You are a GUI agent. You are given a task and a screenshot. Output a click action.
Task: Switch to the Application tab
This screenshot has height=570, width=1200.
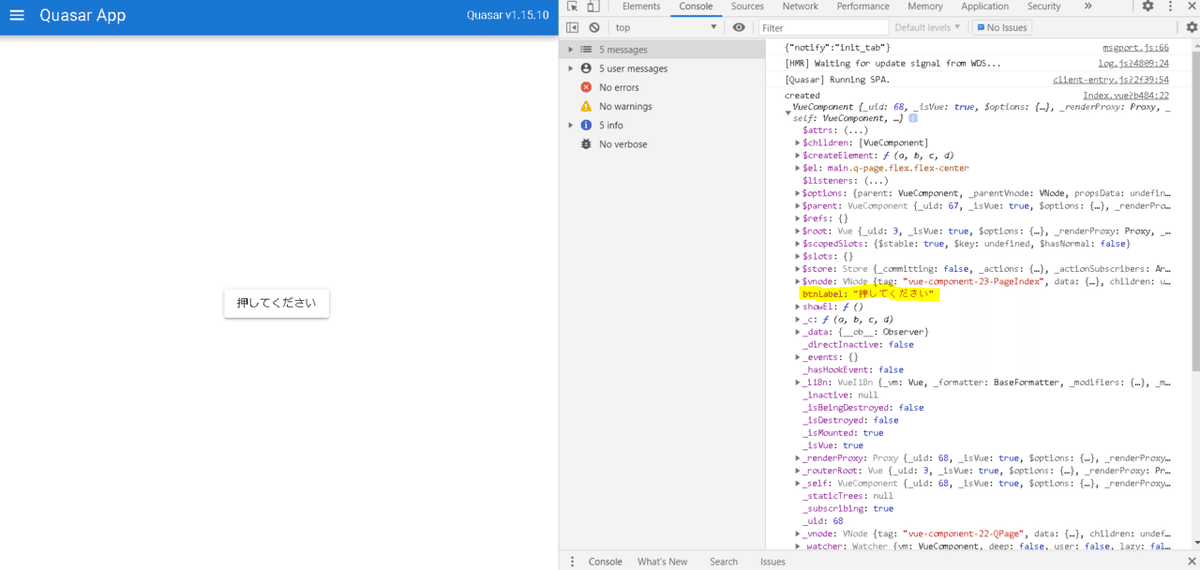pyautogui.click(x=985, y=6)
